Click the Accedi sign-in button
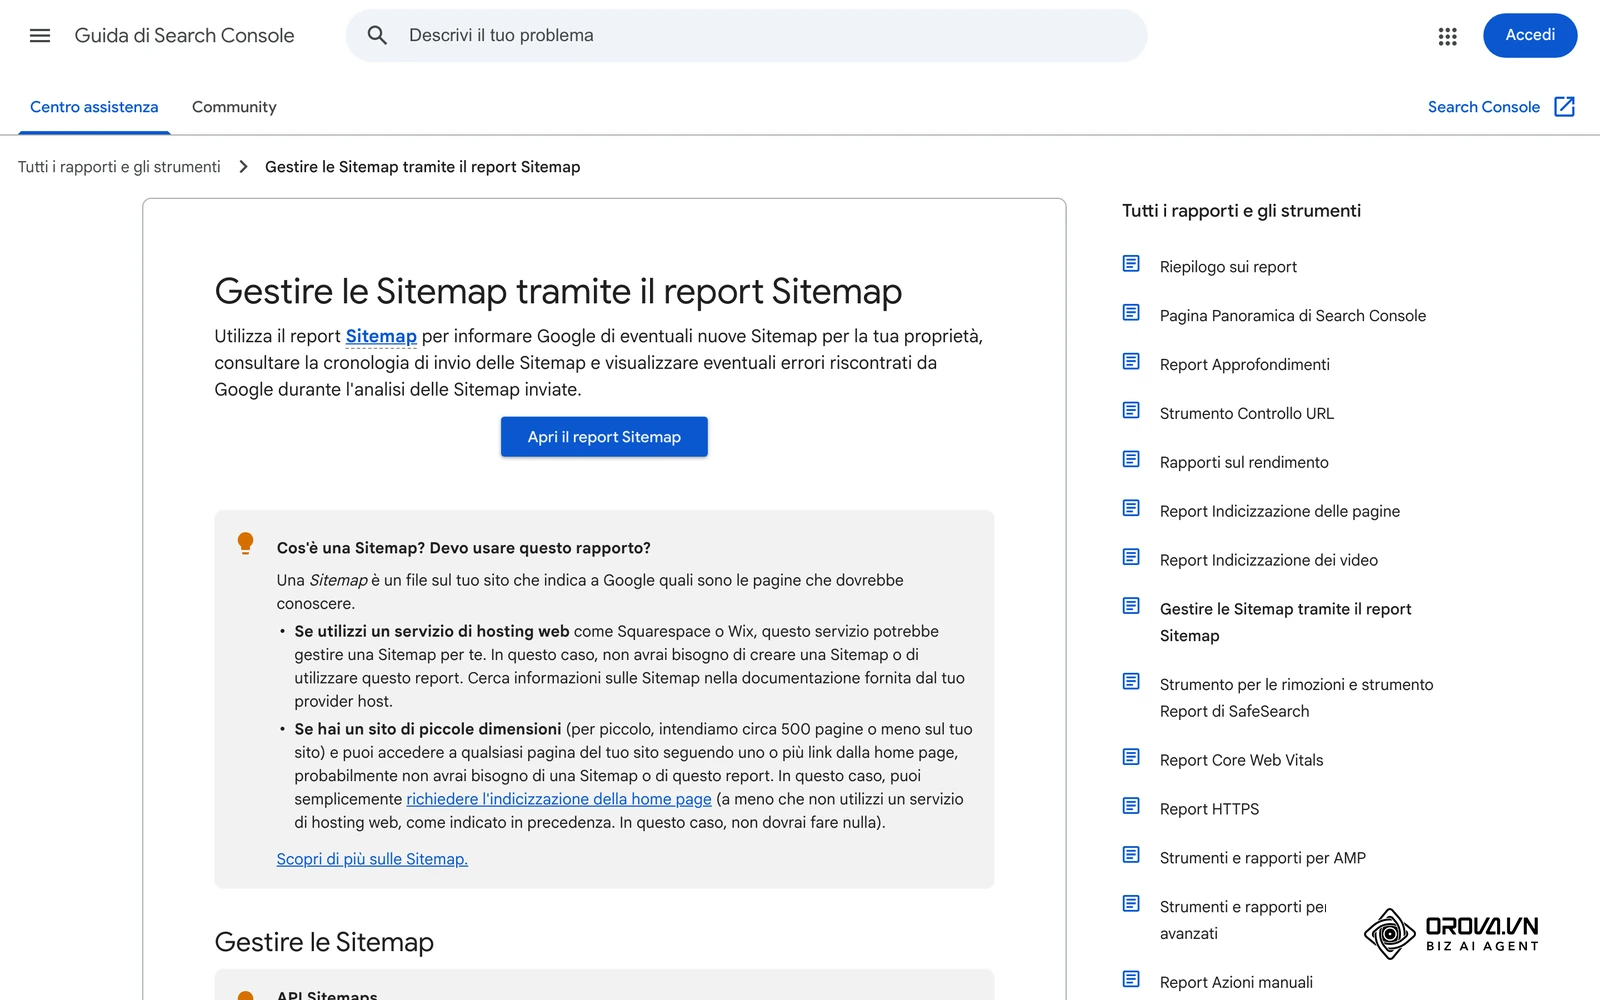1600x1000 pixels. click(1530, 36)
